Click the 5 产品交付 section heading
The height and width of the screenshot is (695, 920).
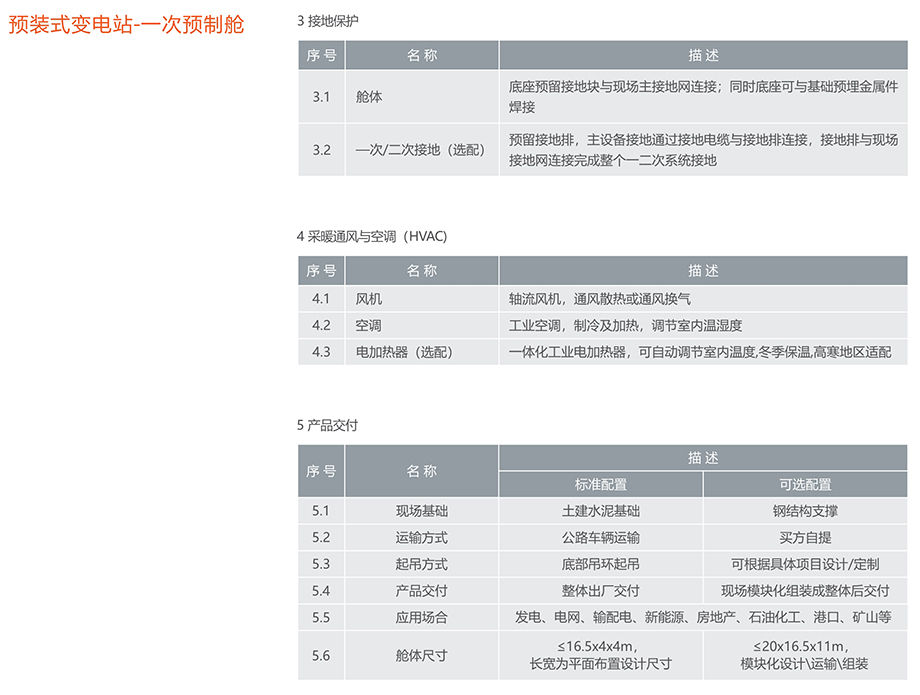click(327, 425)
